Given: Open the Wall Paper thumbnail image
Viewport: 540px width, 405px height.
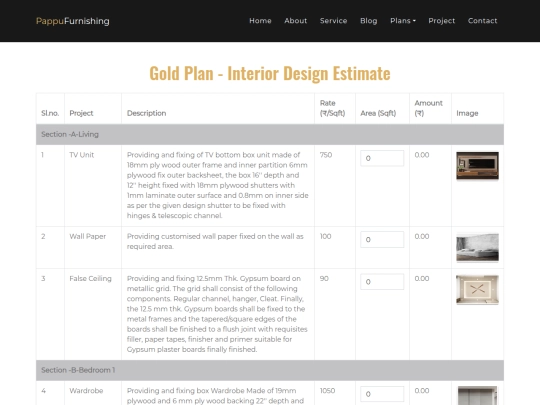Looking at the screenshot, I should (477, 247).
